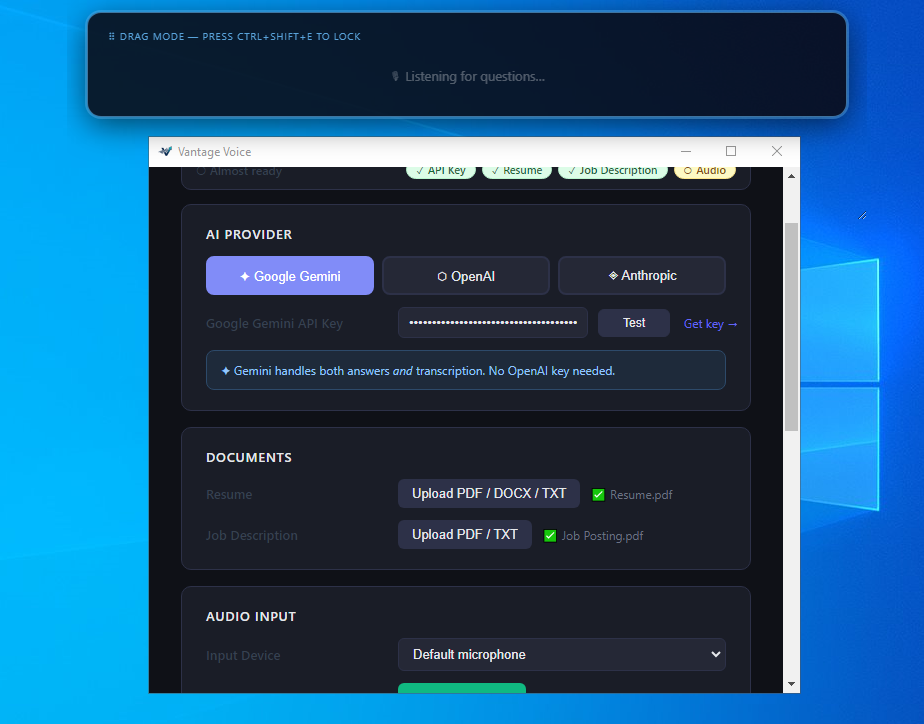The height and width of the screenshot is (724, 924).
Task: Minimize the Vantage Voice window
Action: point(686,151)
